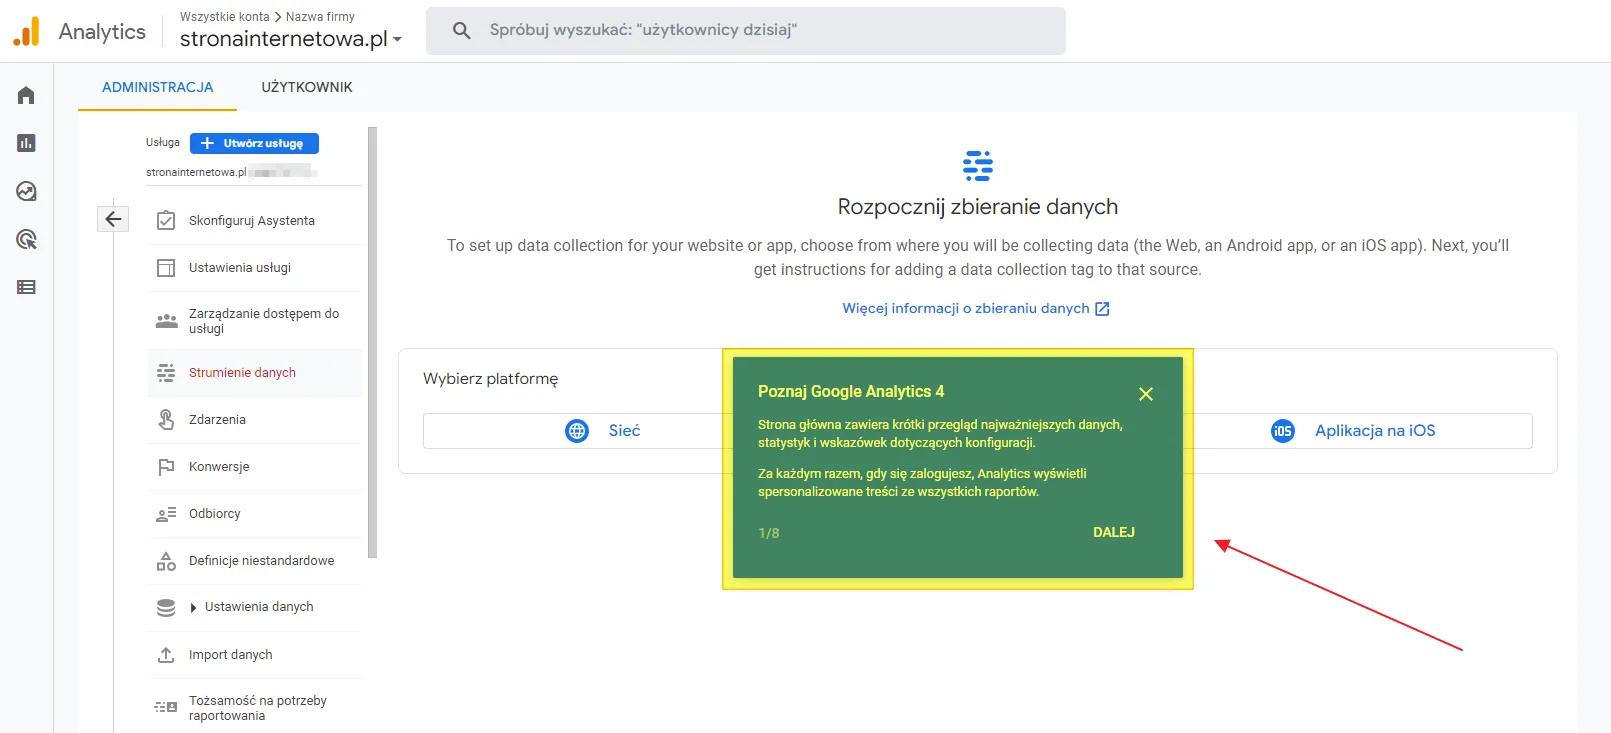Open the Advertising sidebar icon
Viewport: 1611px width, 733px height.
pos(26,239)
